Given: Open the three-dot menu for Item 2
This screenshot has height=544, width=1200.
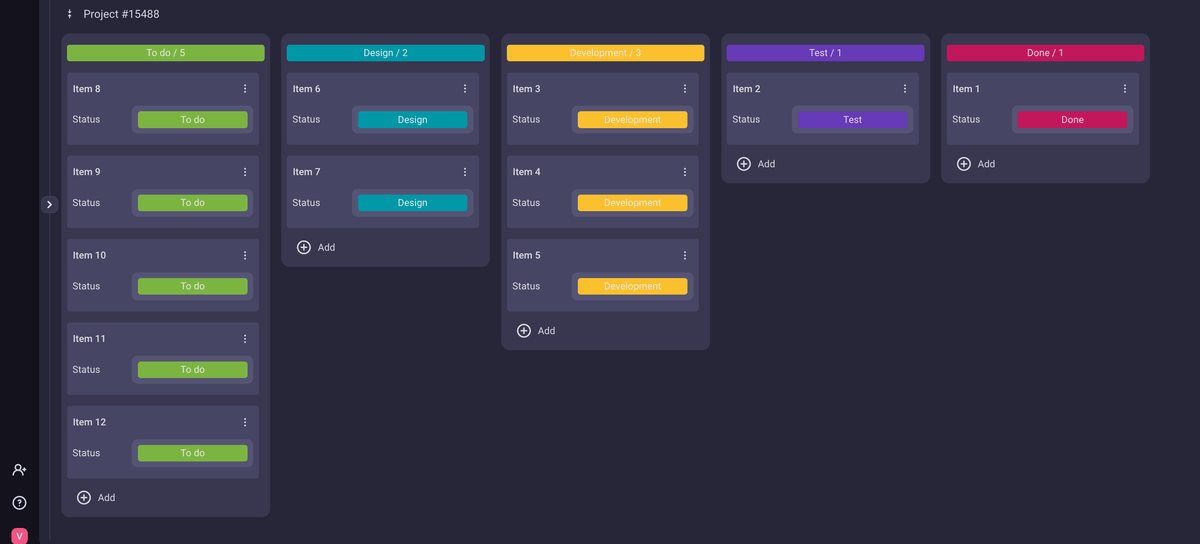Looking at the screenshot, I should [x=905, y=89].
